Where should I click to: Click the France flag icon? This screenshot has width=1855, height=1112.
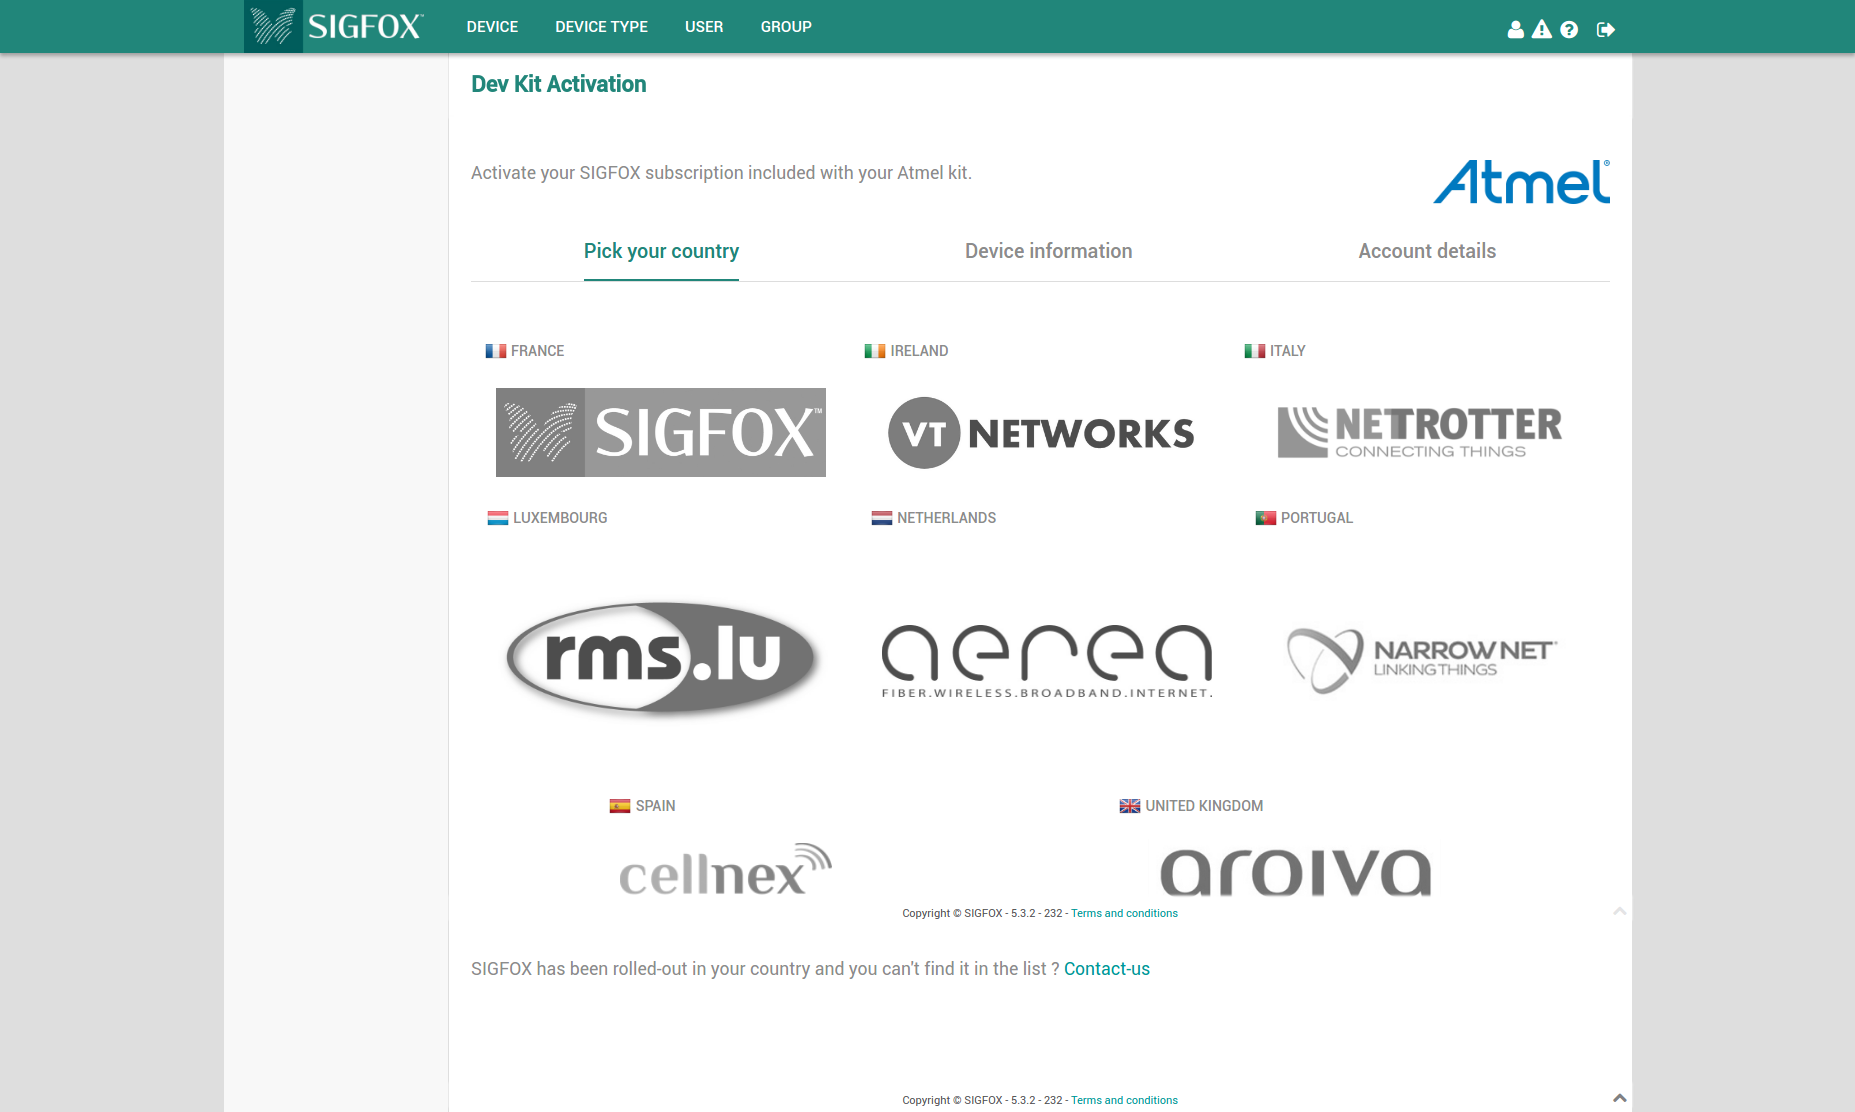[x=496, y=351]
